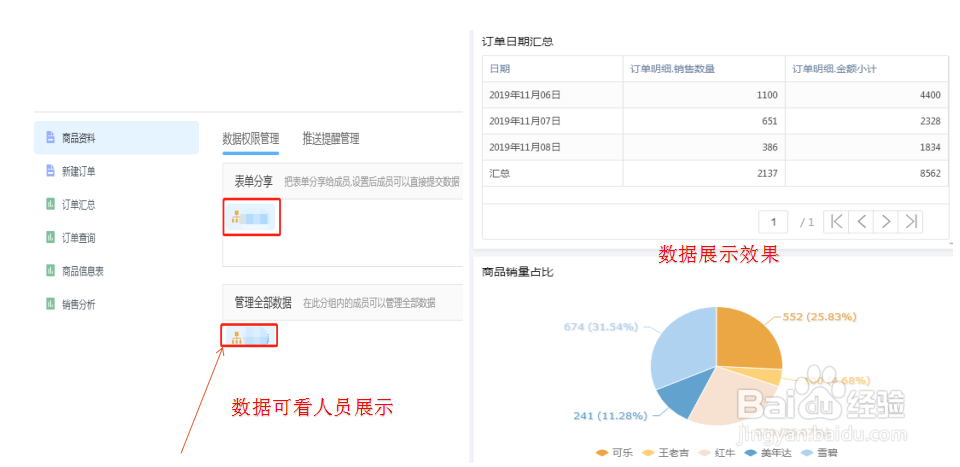Image resolution: width=960 pixels, height=467 pixels.
Task: Click the 674 (31.54%) chart label
Action: (601, 327)
